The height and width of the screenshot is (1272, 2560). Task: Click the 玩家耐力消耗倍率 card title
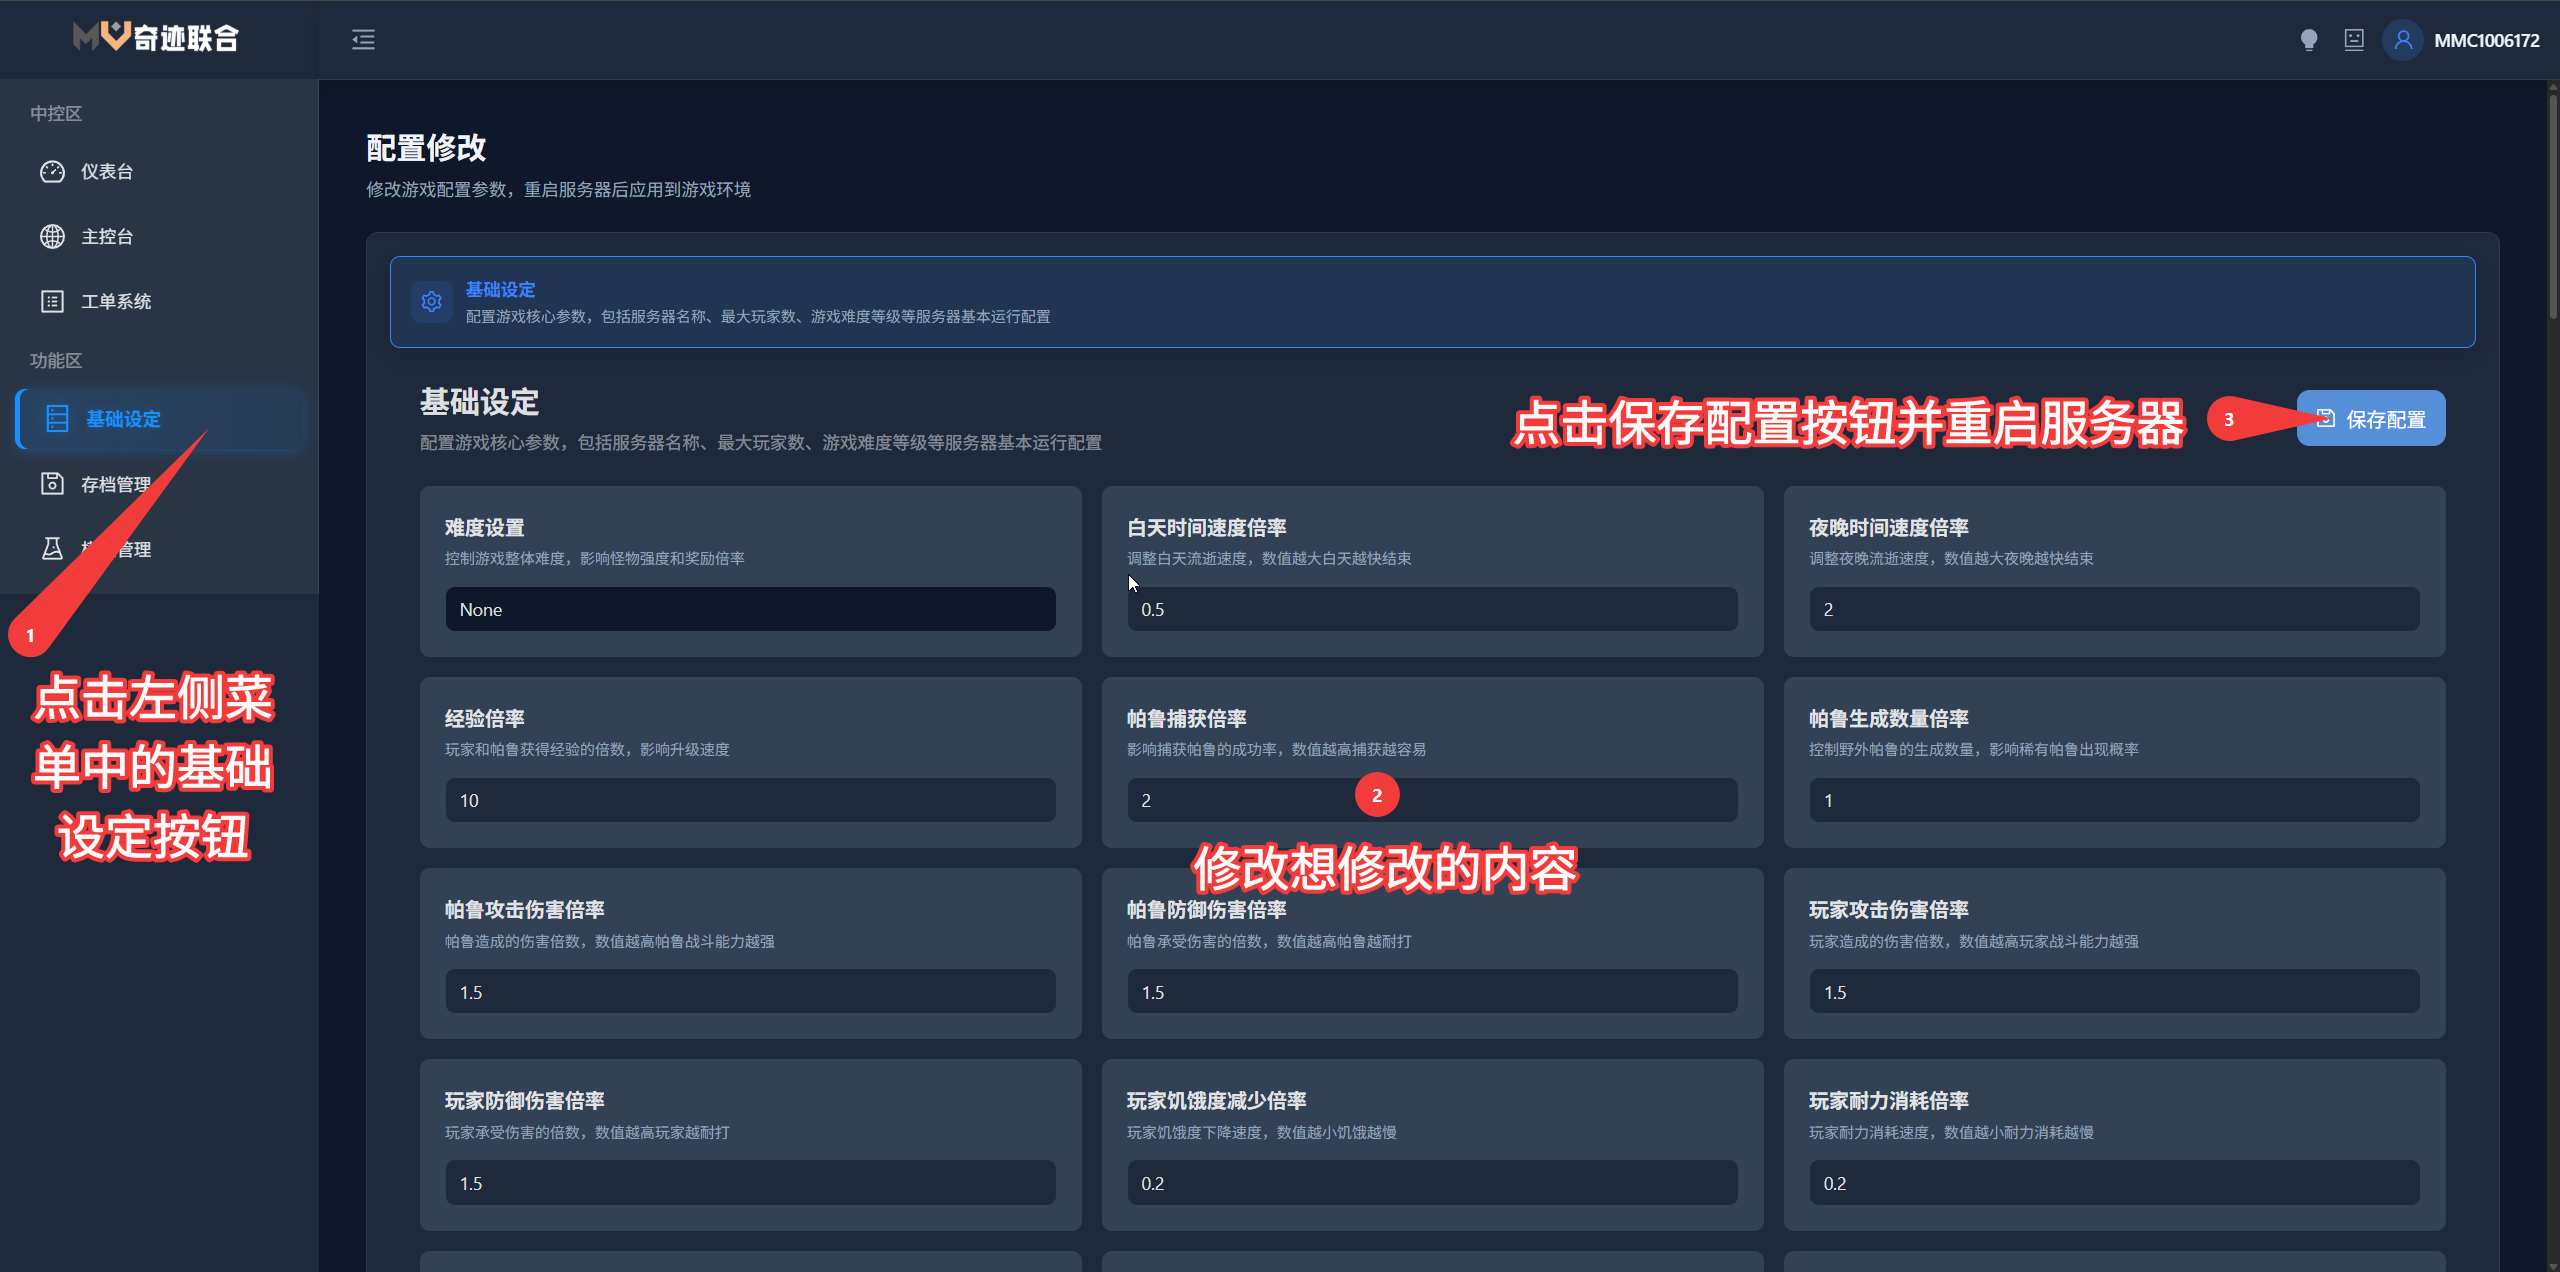1889,1101
